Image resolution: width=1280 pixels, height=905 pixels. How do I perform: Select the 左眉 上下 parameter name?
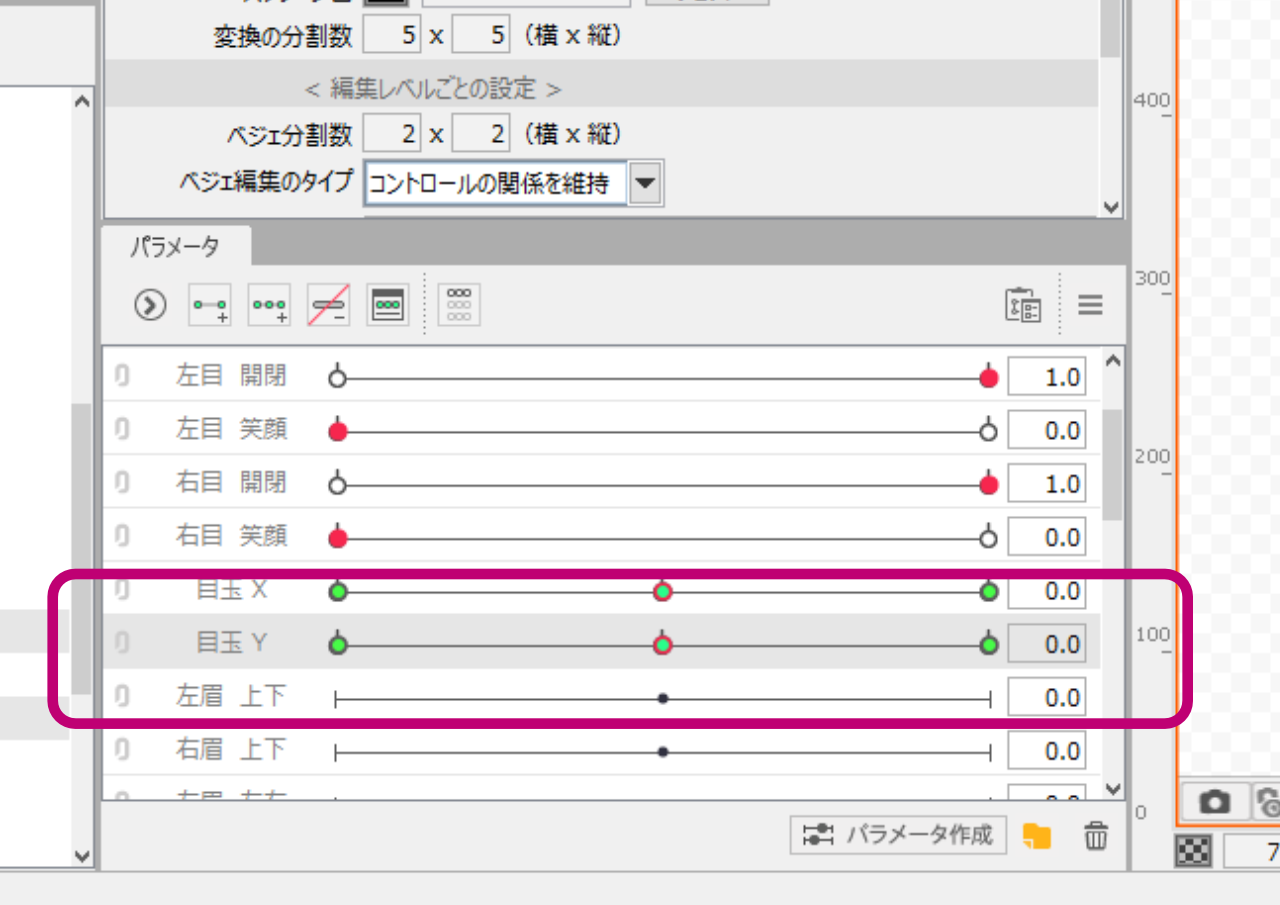[231, 696]
